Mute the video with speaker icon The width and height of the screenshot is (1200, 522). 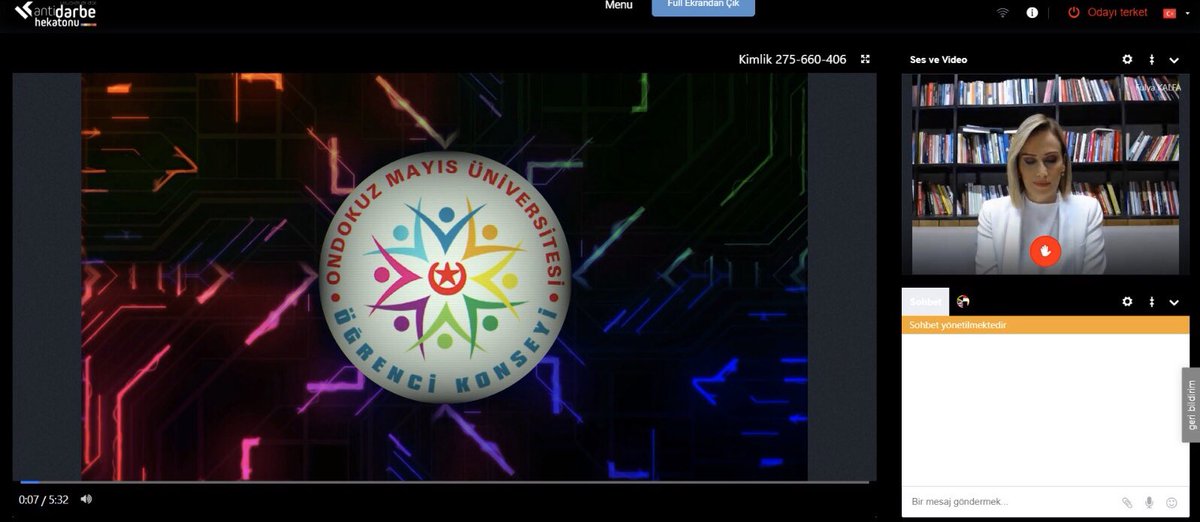[86, 499]
